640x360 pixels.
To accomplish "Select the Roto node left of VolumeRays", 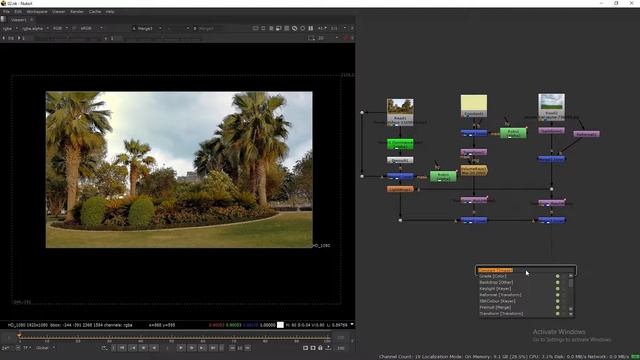I will [443, 176].
